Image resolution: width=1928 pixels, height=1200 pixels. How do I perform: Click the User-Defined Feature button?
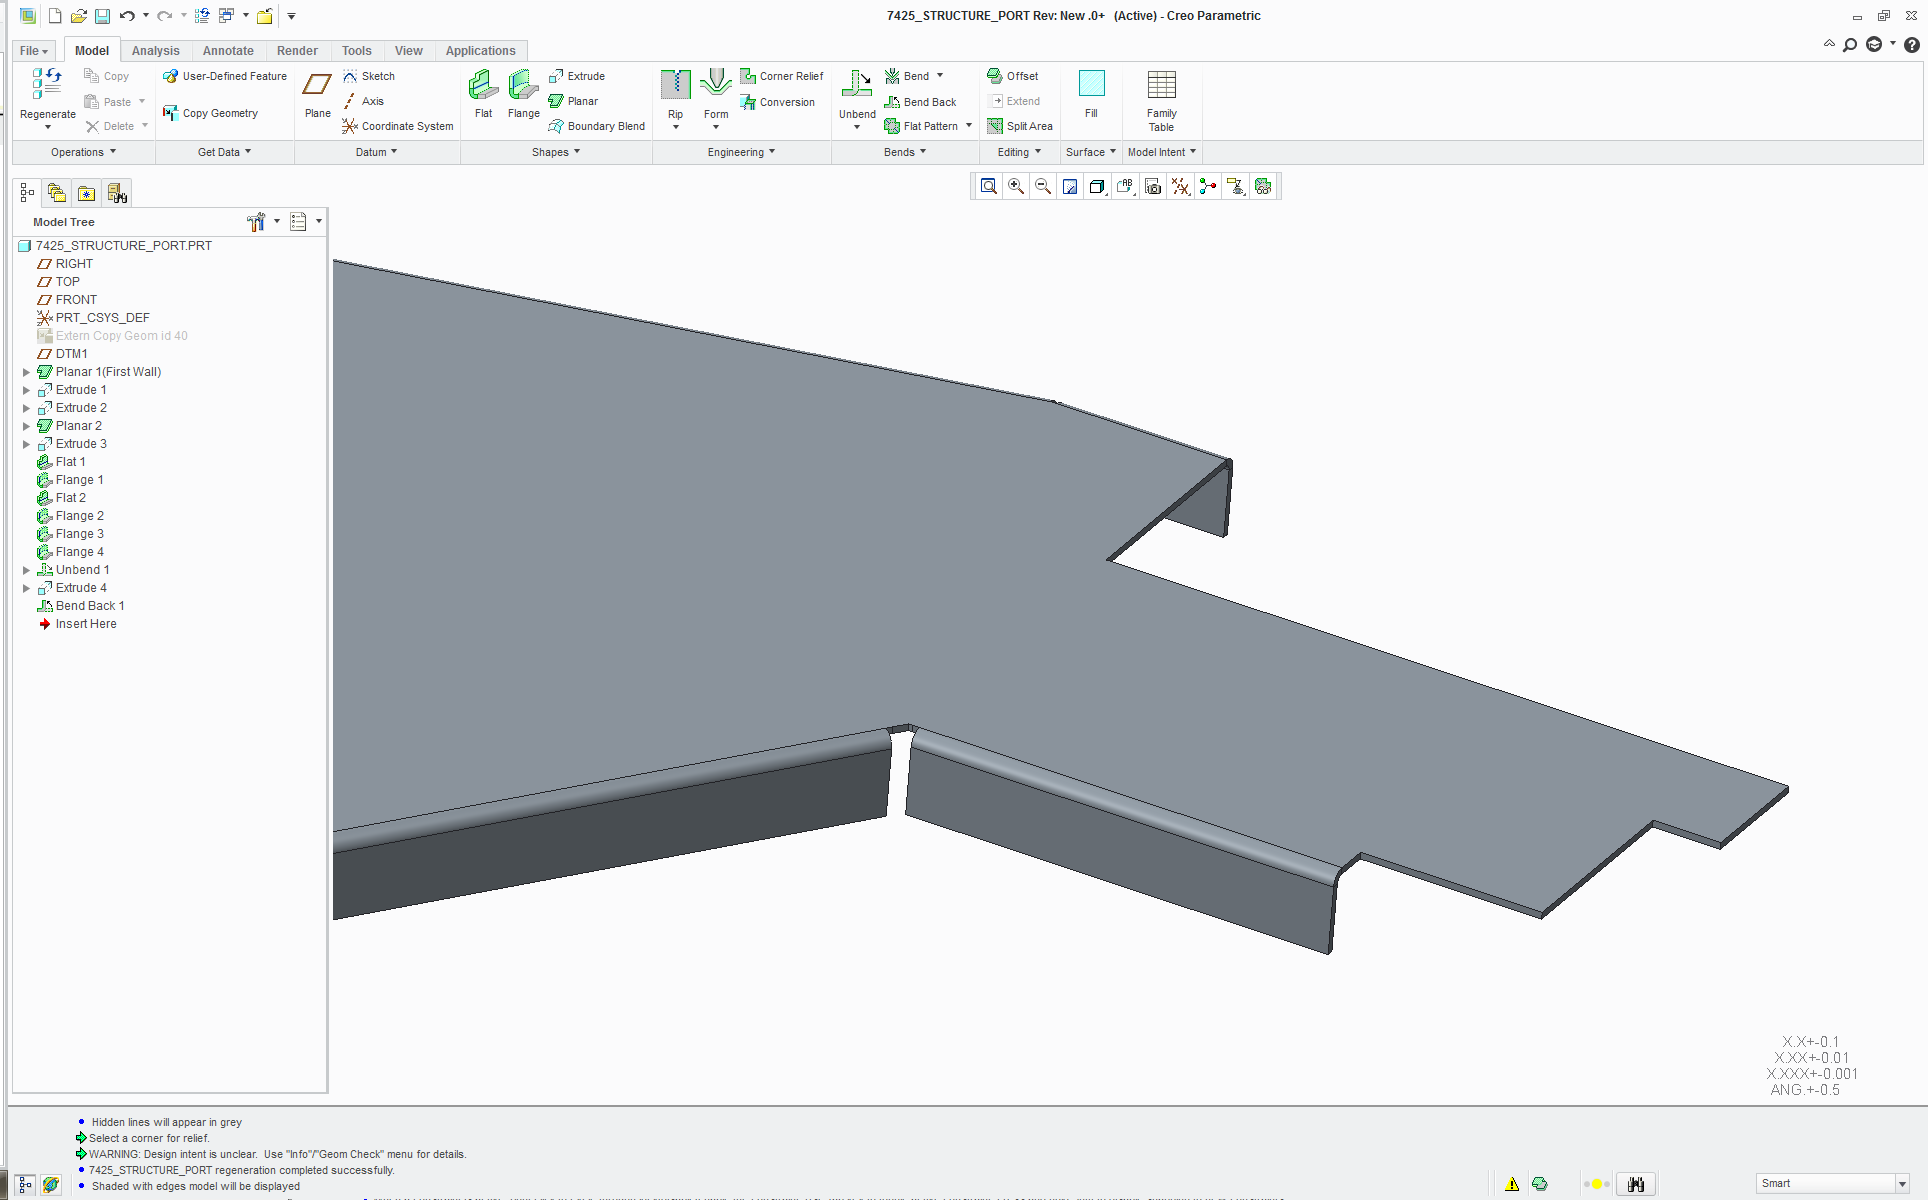click(x=225, y=76)
